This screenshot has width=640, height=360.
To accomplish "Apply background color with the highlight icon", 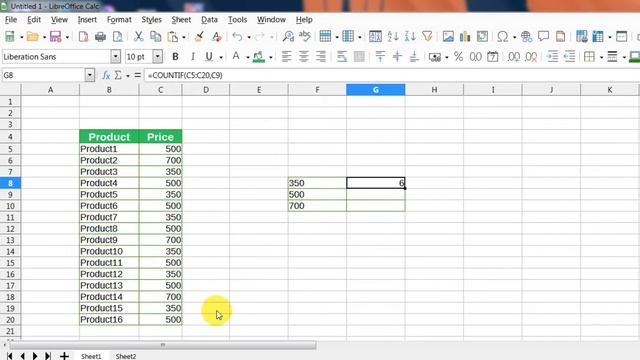I will point(259,57).
